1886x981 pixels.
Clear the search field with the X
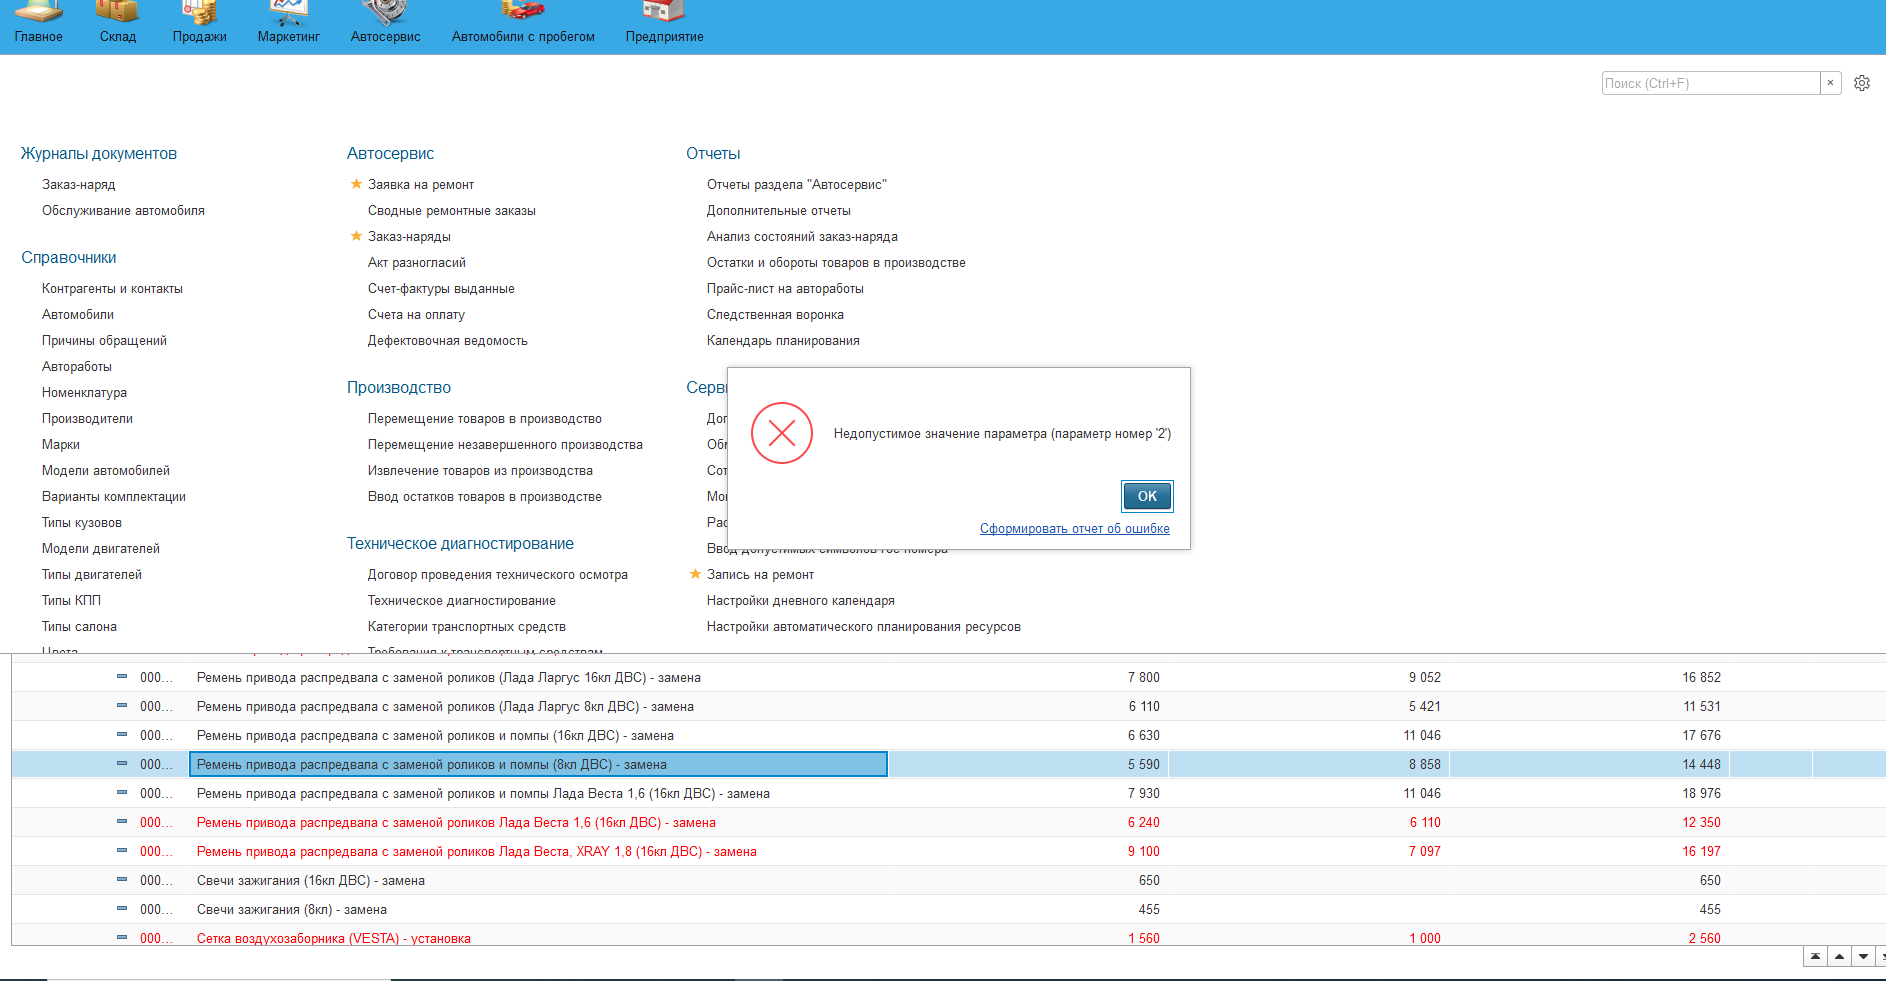(x=1830, y=83)
